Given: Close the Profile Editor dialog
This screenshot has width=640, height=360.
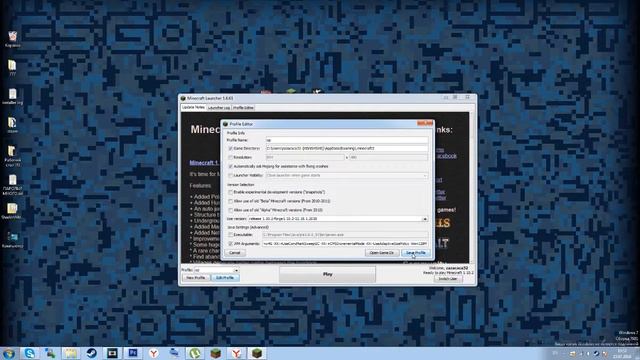Looking at the screenshot, I should (x=425, y=123).
